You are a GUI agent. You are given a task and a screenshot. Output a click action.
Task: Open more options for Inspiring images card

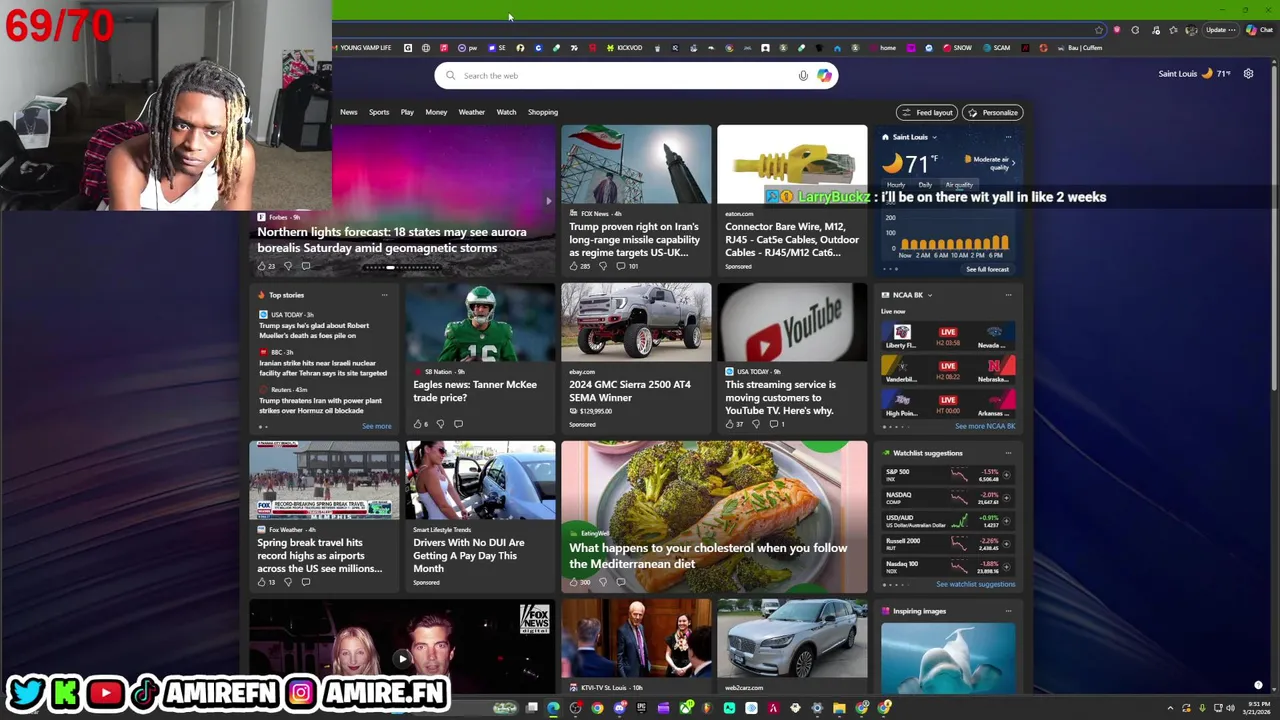tap(1008, 611)
